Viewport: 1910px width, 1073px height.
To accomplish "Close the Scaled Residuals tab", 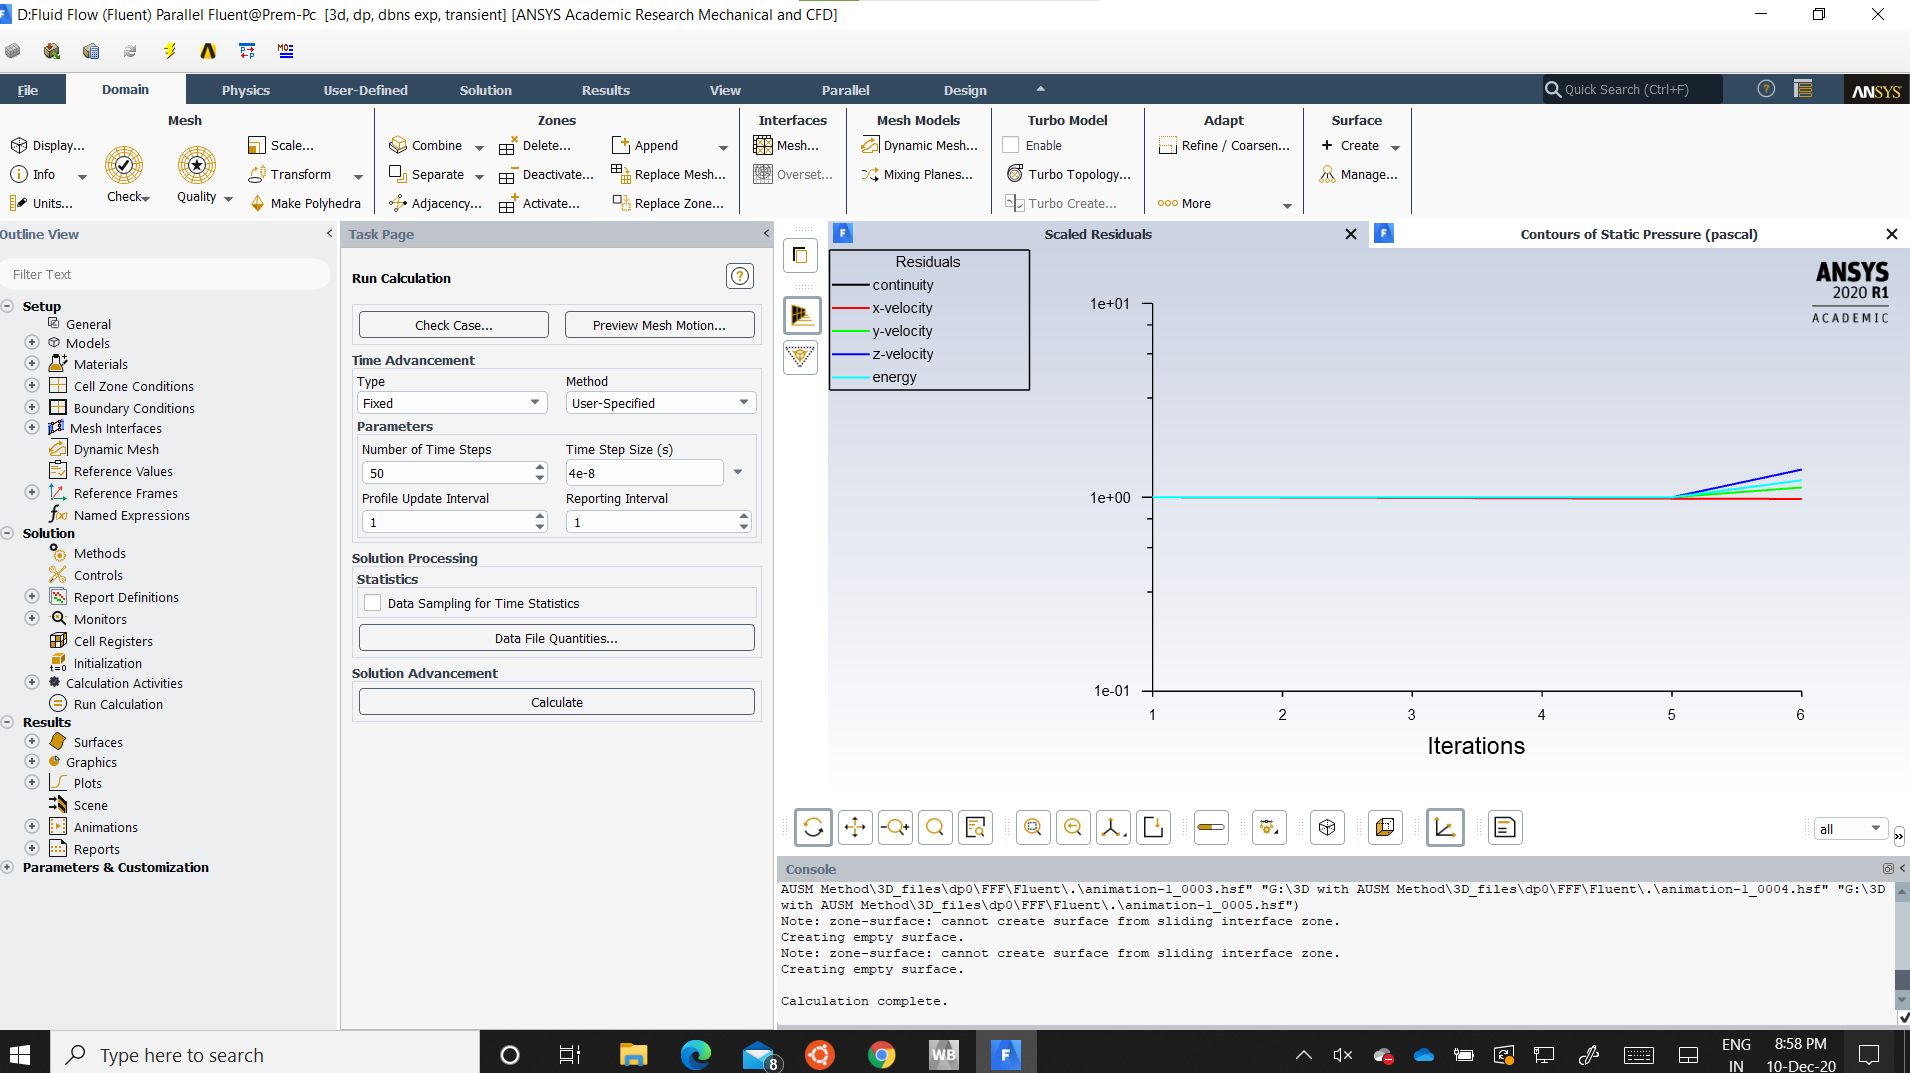I will [x=1351, y=234].
